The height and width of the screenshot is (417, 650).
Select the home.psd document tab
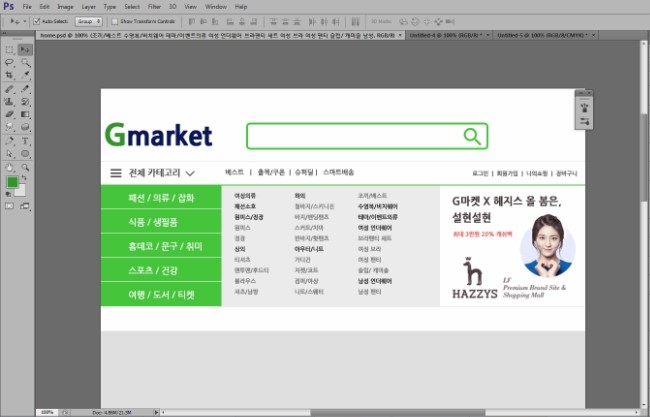tap(218, 36)
